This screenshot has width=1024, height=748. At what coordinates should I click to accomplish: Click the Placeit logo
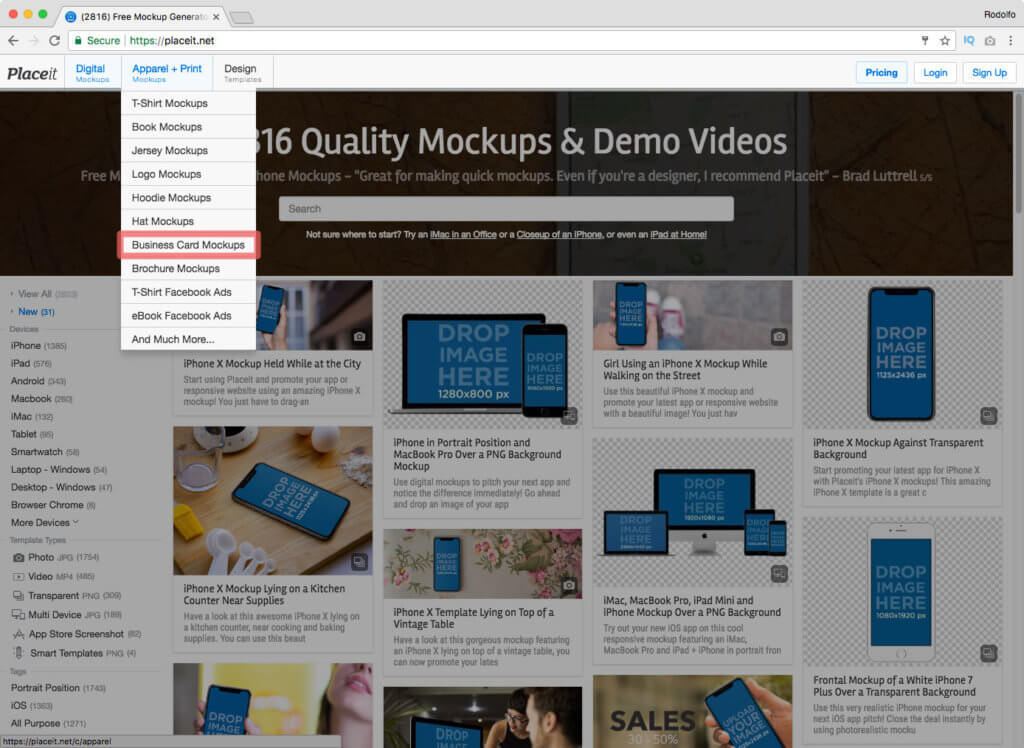[x=32, y=73]
